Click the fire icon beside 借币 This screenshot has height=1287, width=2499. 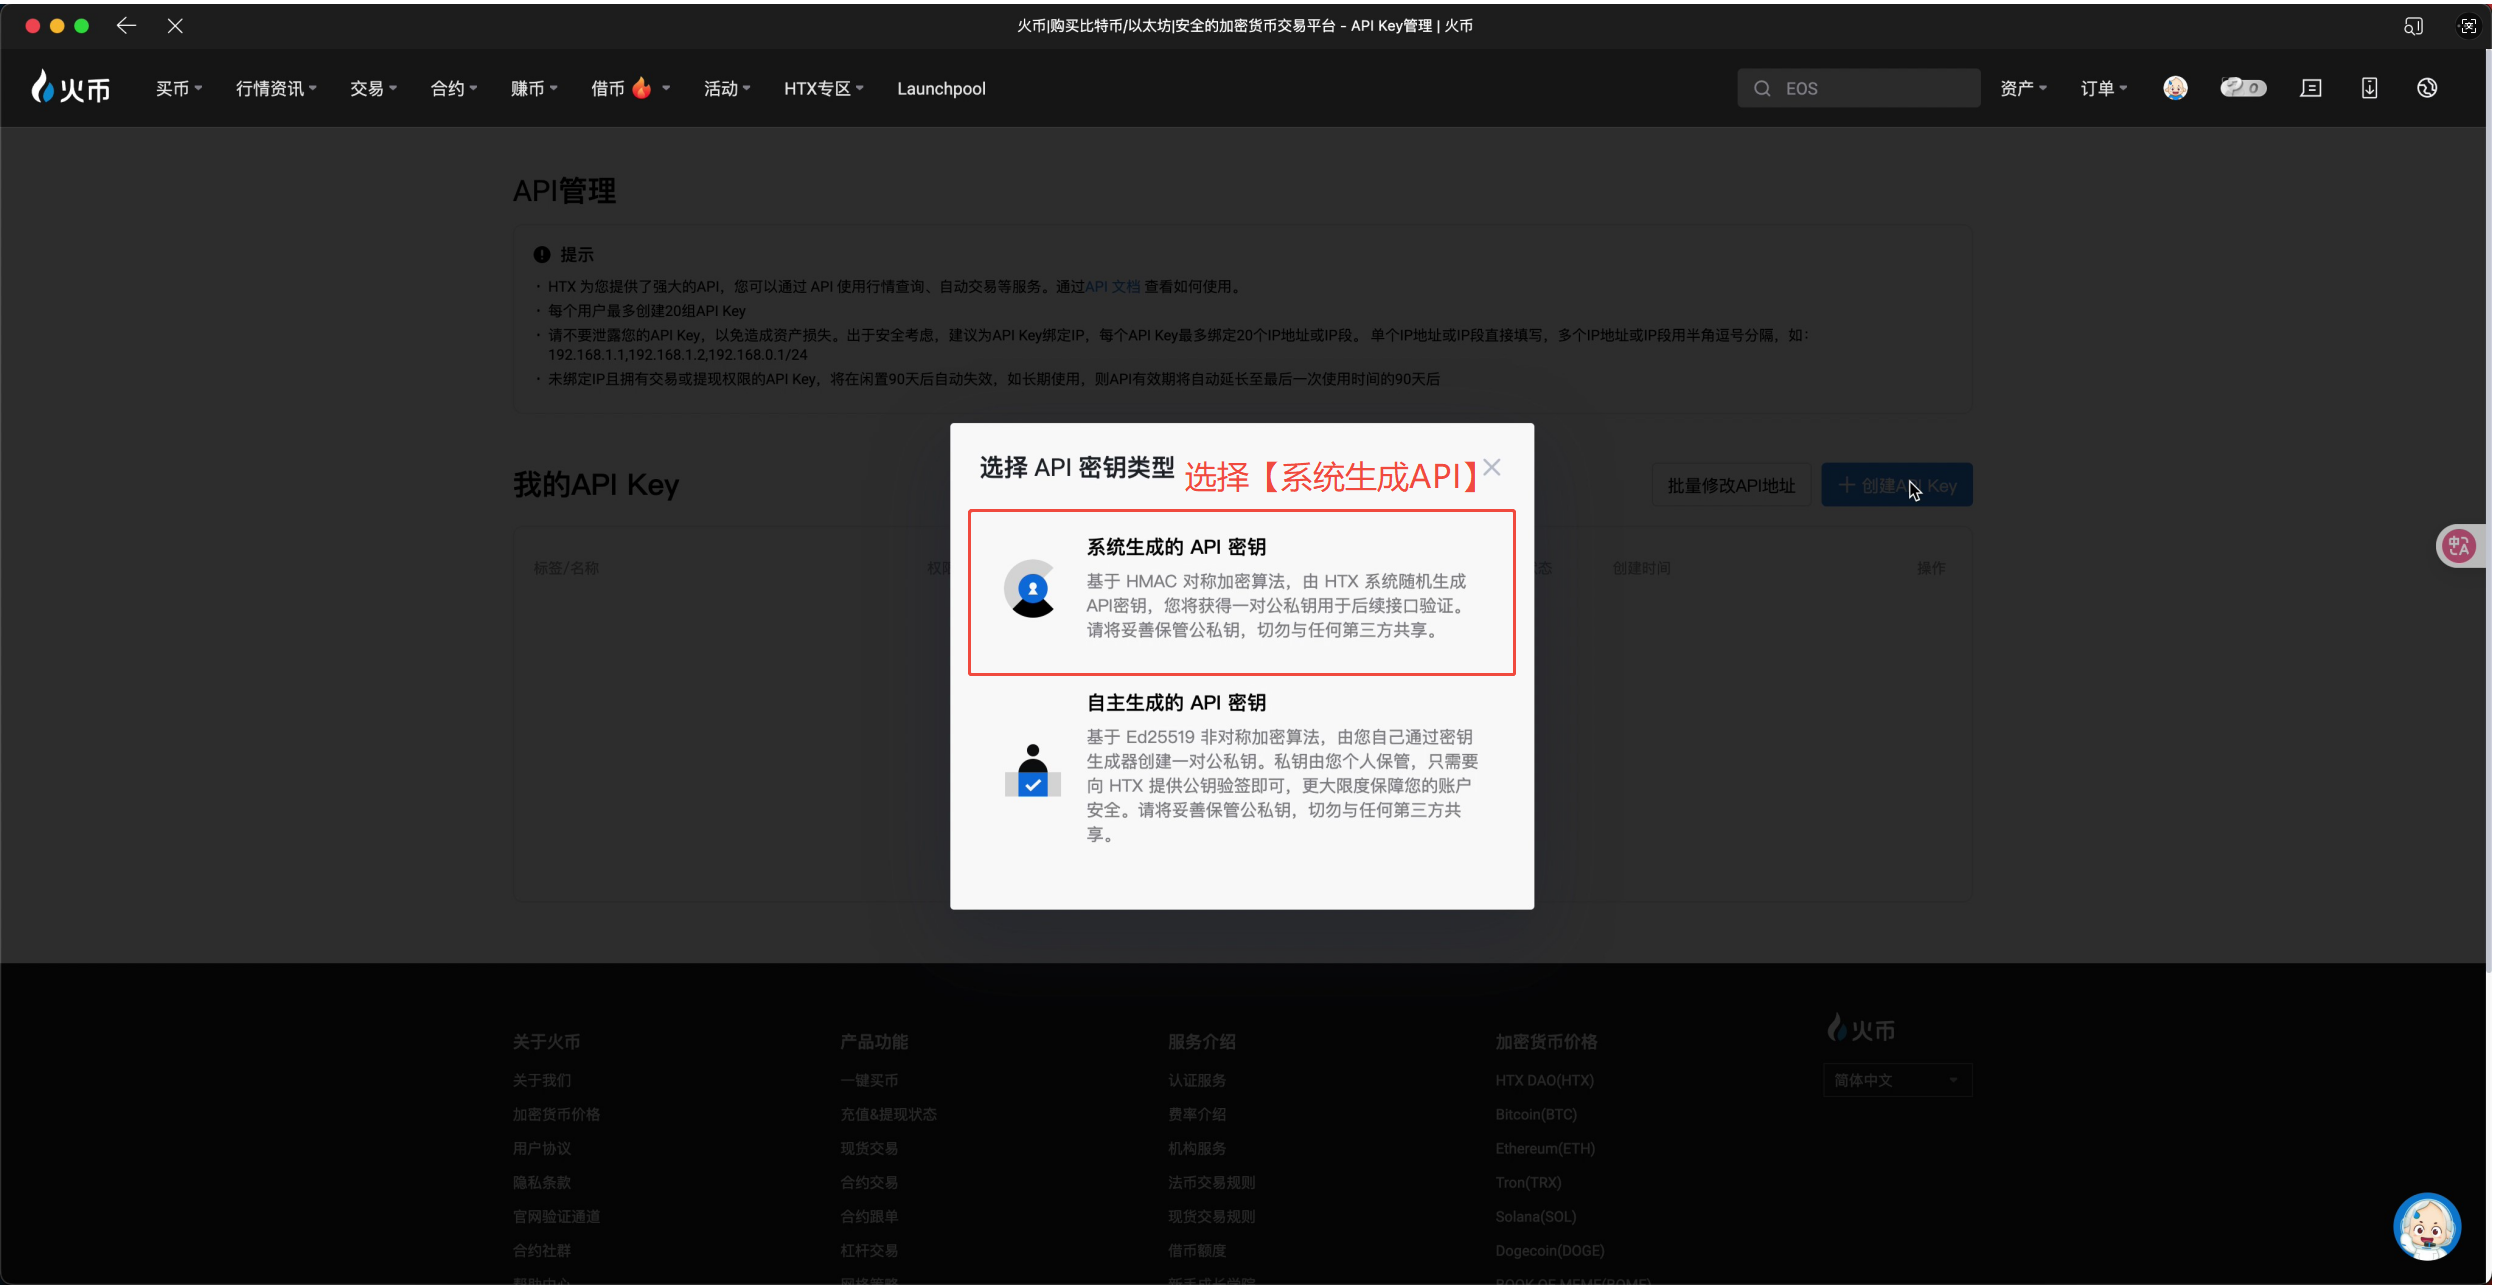642,88
